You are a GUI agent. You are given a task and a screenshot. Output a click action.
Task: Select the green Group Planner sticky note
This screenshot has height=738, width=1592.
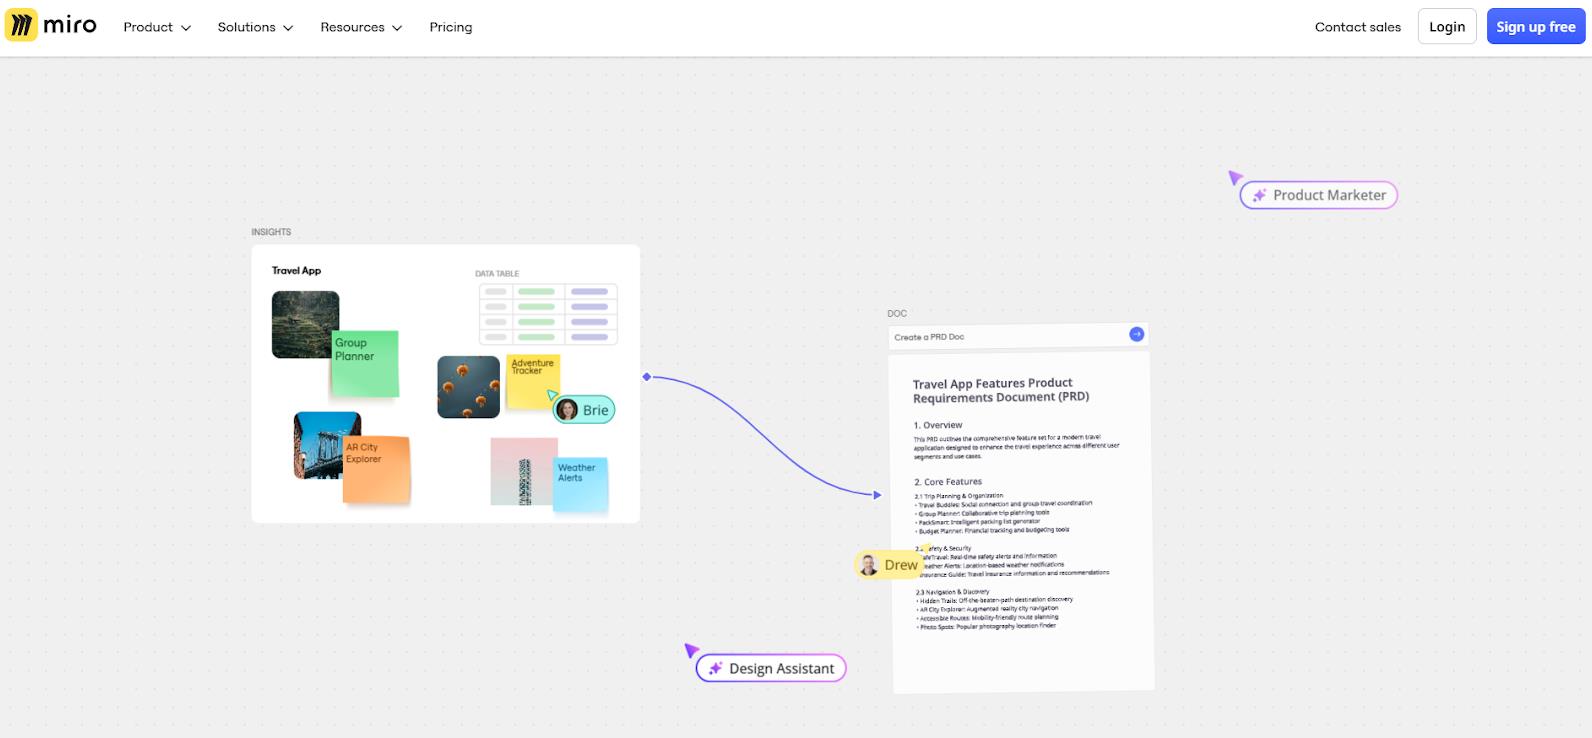[x=365, y=364]
